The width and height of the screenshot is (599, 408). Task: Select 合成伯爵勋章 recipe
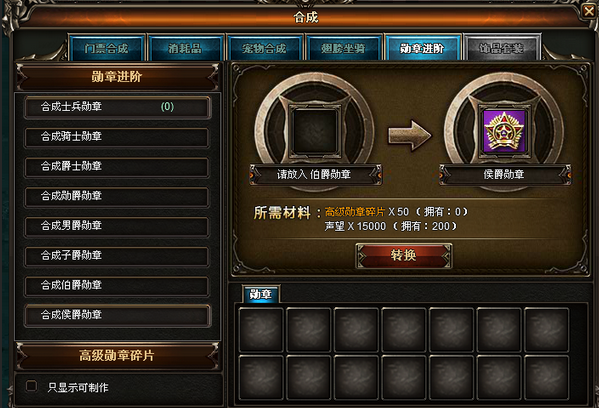click(x=117, y=286)
